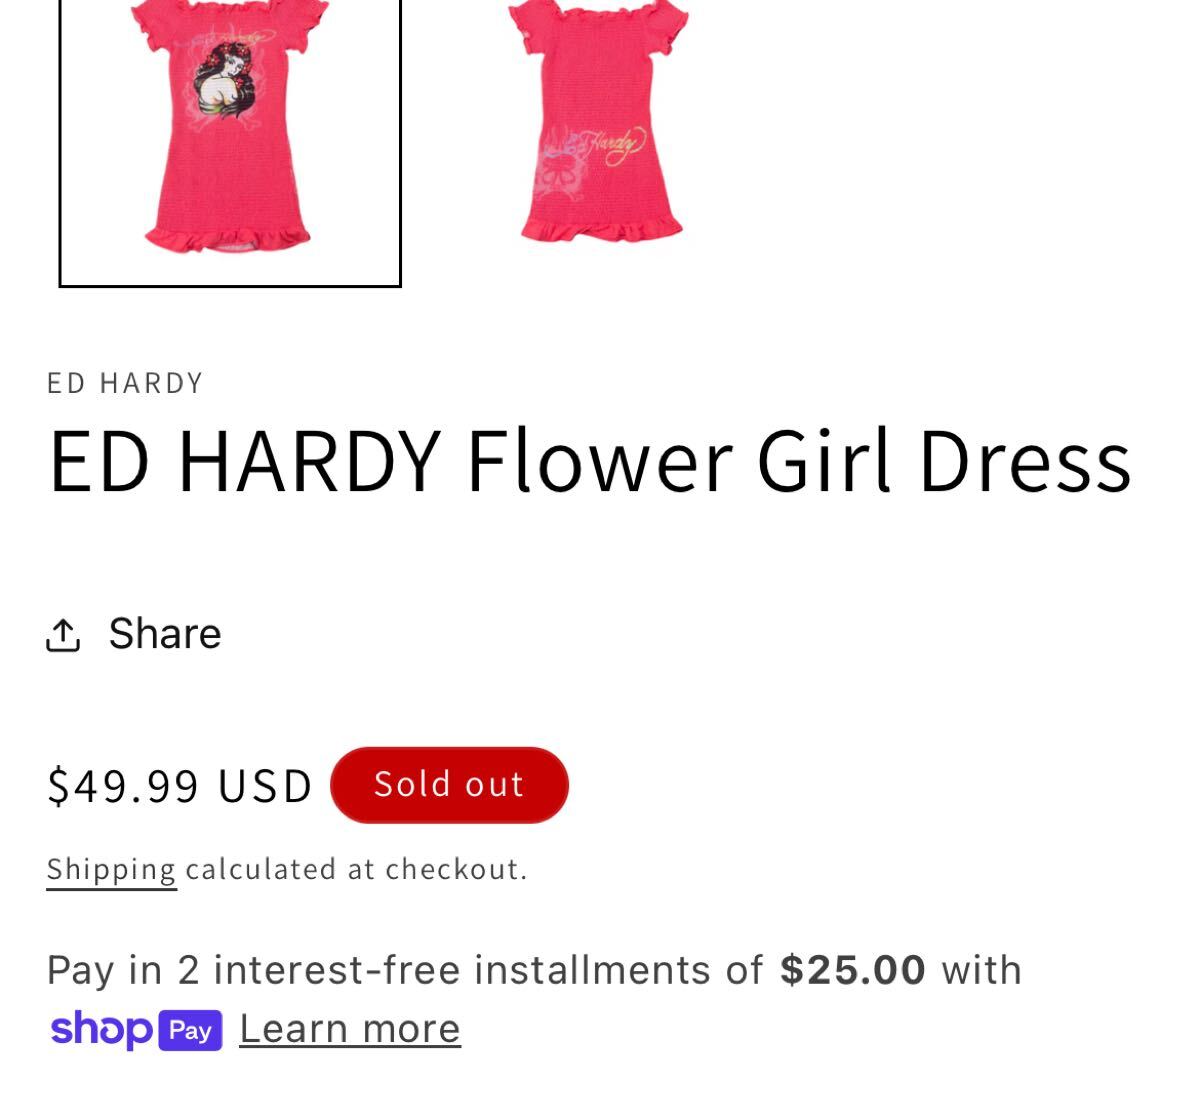Click the ED HARDY Flower Girl Dress title

click(x=590, y=461)
